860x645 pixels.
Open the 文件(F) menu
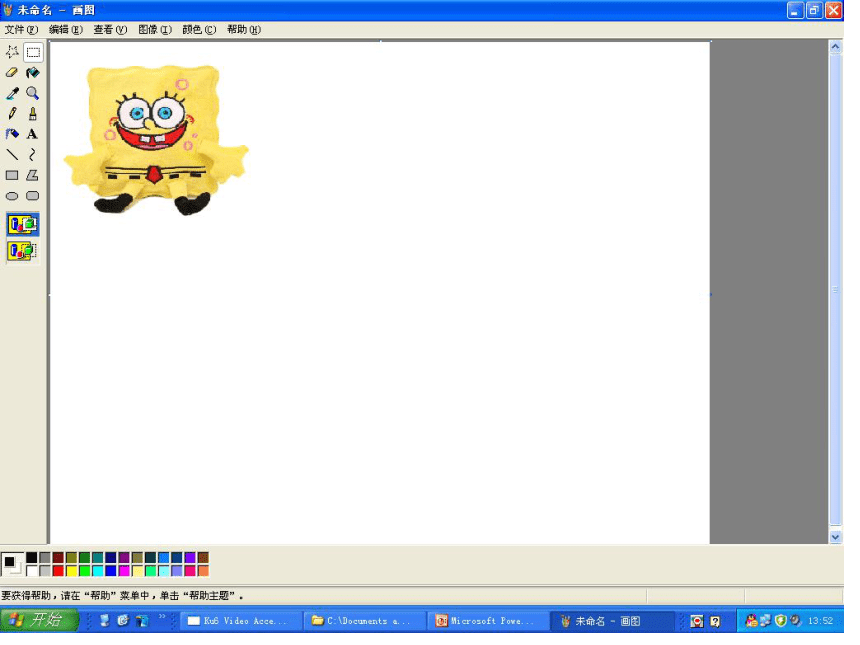point(21,30)
